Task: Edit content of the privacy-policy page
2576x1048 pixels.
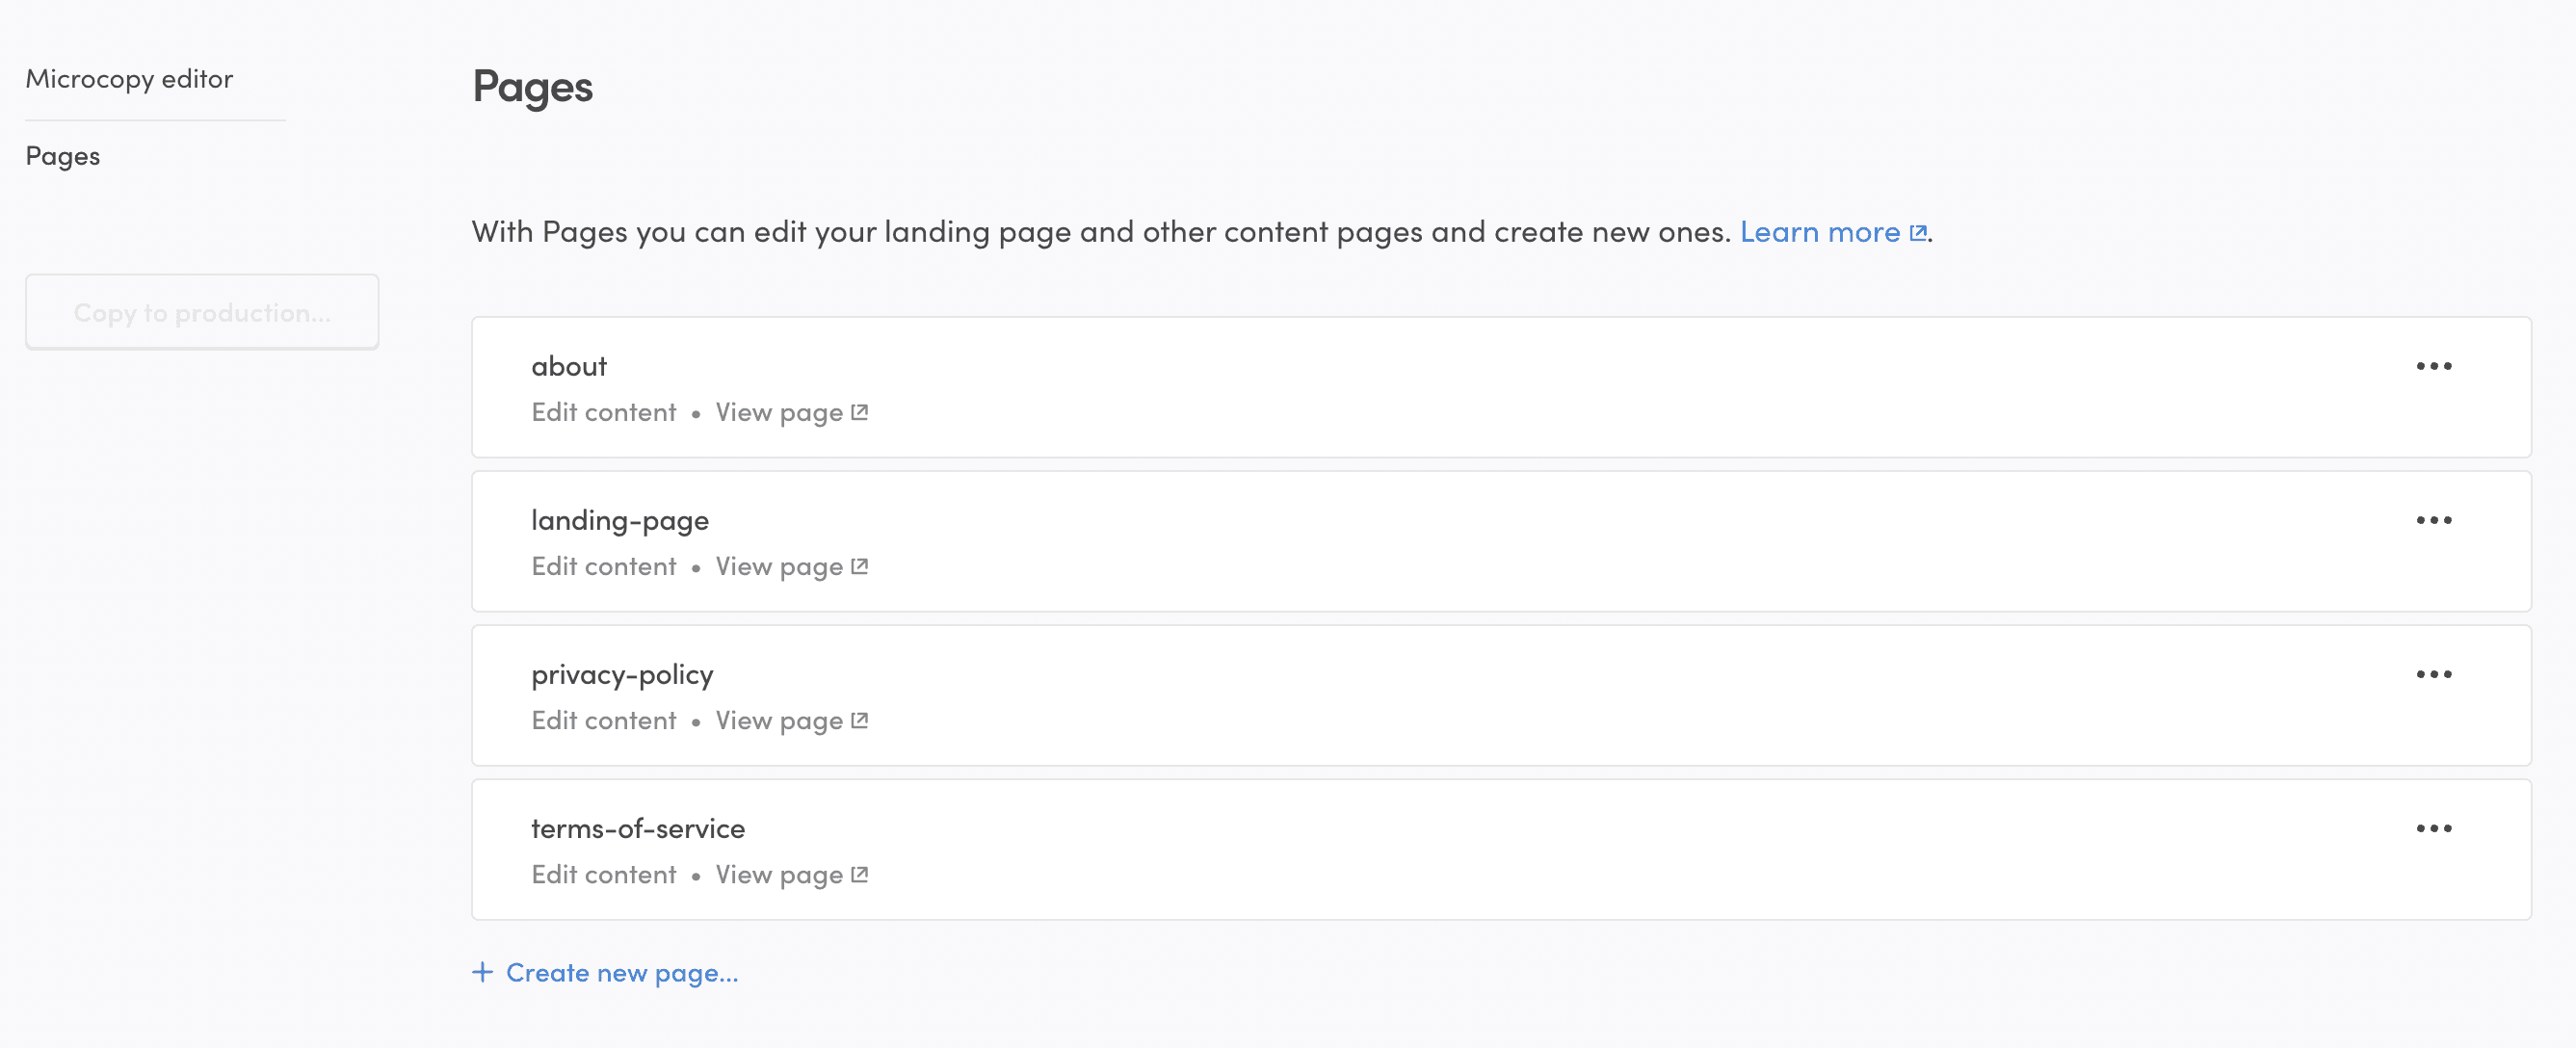Action: pyautogui.click(x=603, y=720)
